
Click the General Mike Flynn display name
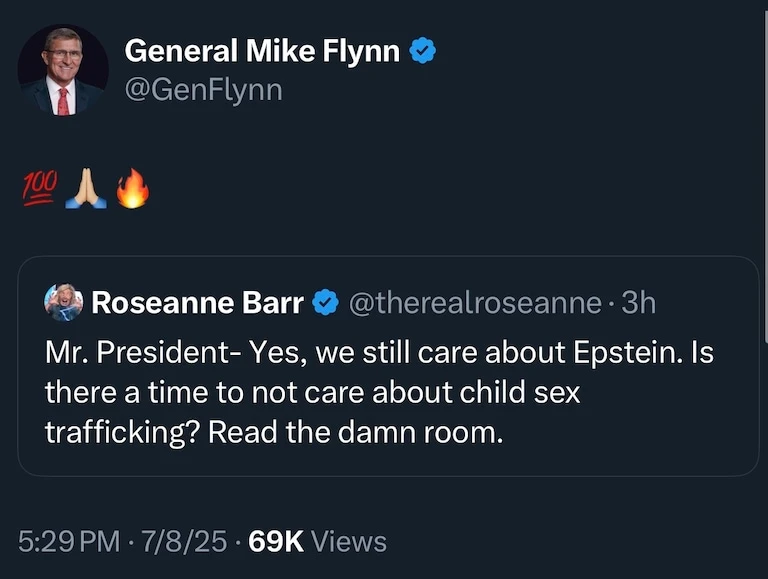(x=264, y=51)
